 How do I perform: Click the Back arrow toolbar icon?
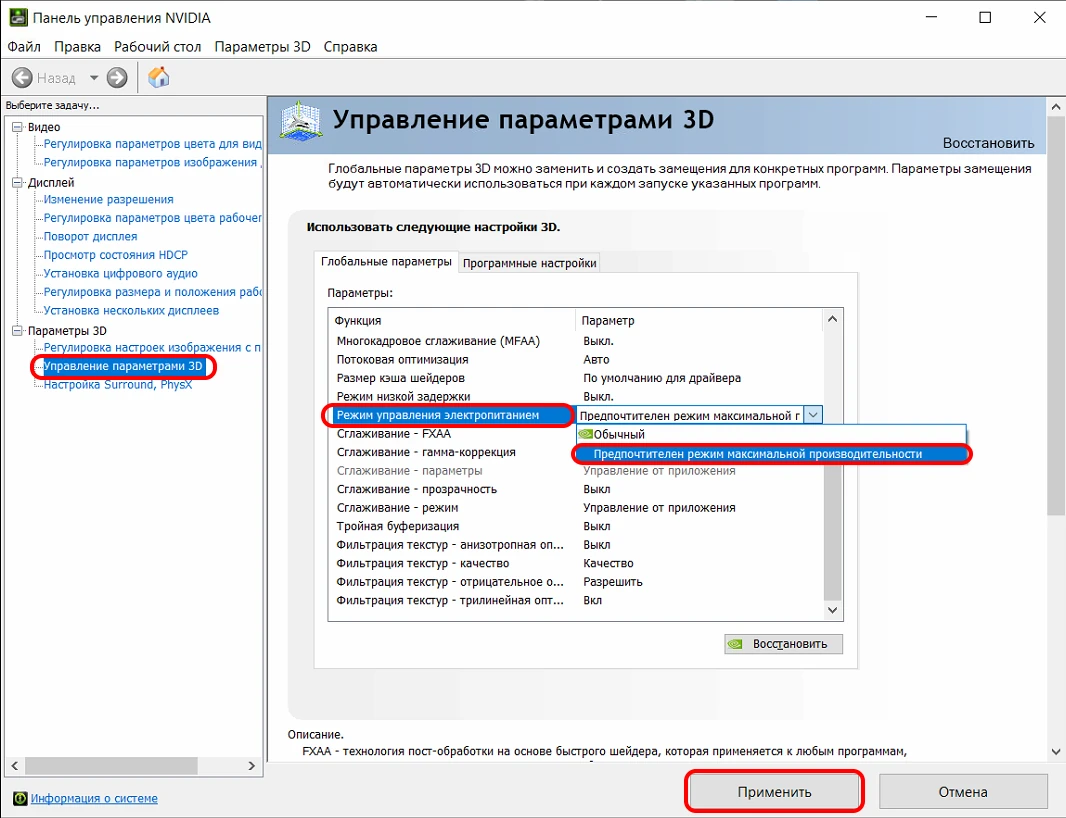pyautogui.click(x=22, y=77)
